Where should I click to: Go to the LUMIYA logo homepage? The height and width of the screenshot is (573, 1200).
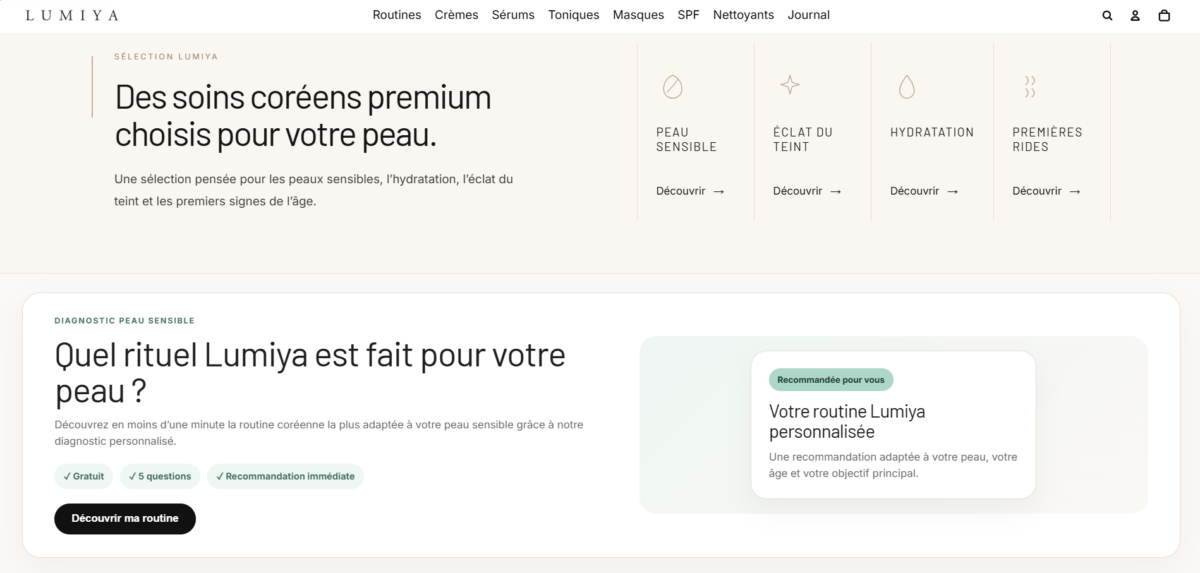[72, 15]
